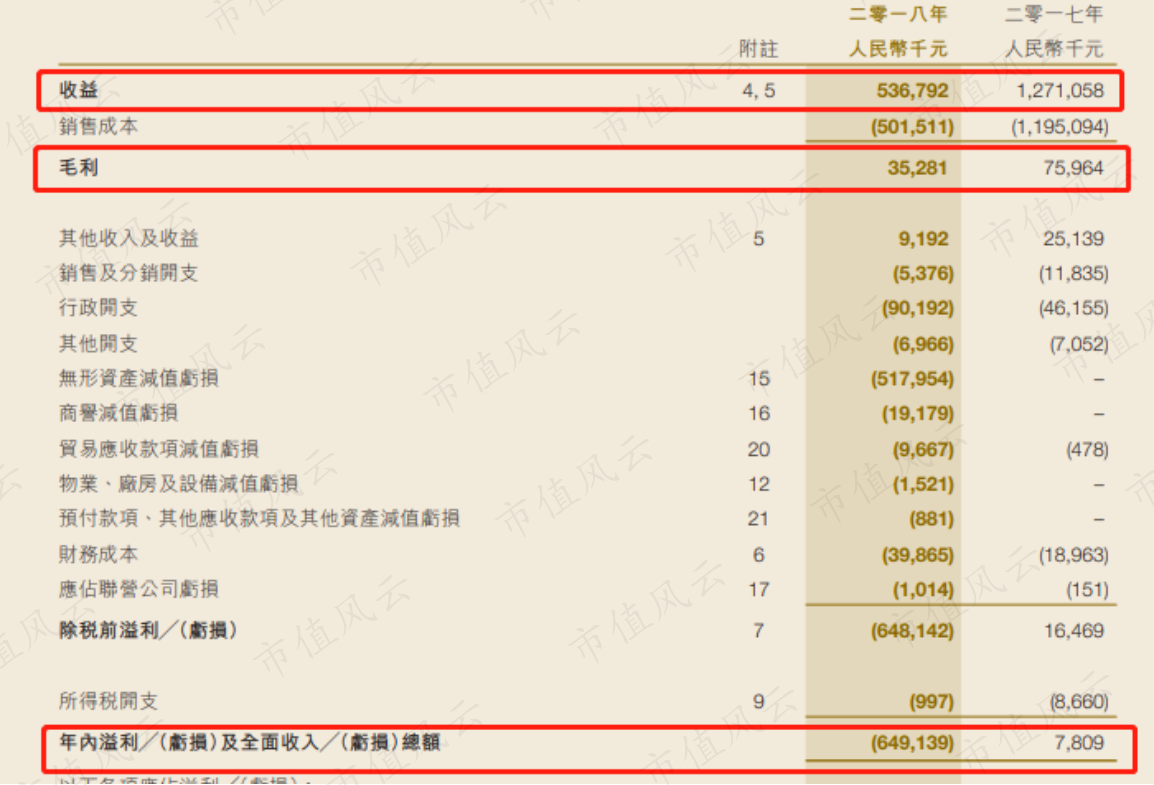This screenshot has height=785, width=1154.
Task: Click the 二零一七年 column header
Action: [1054, 14]
